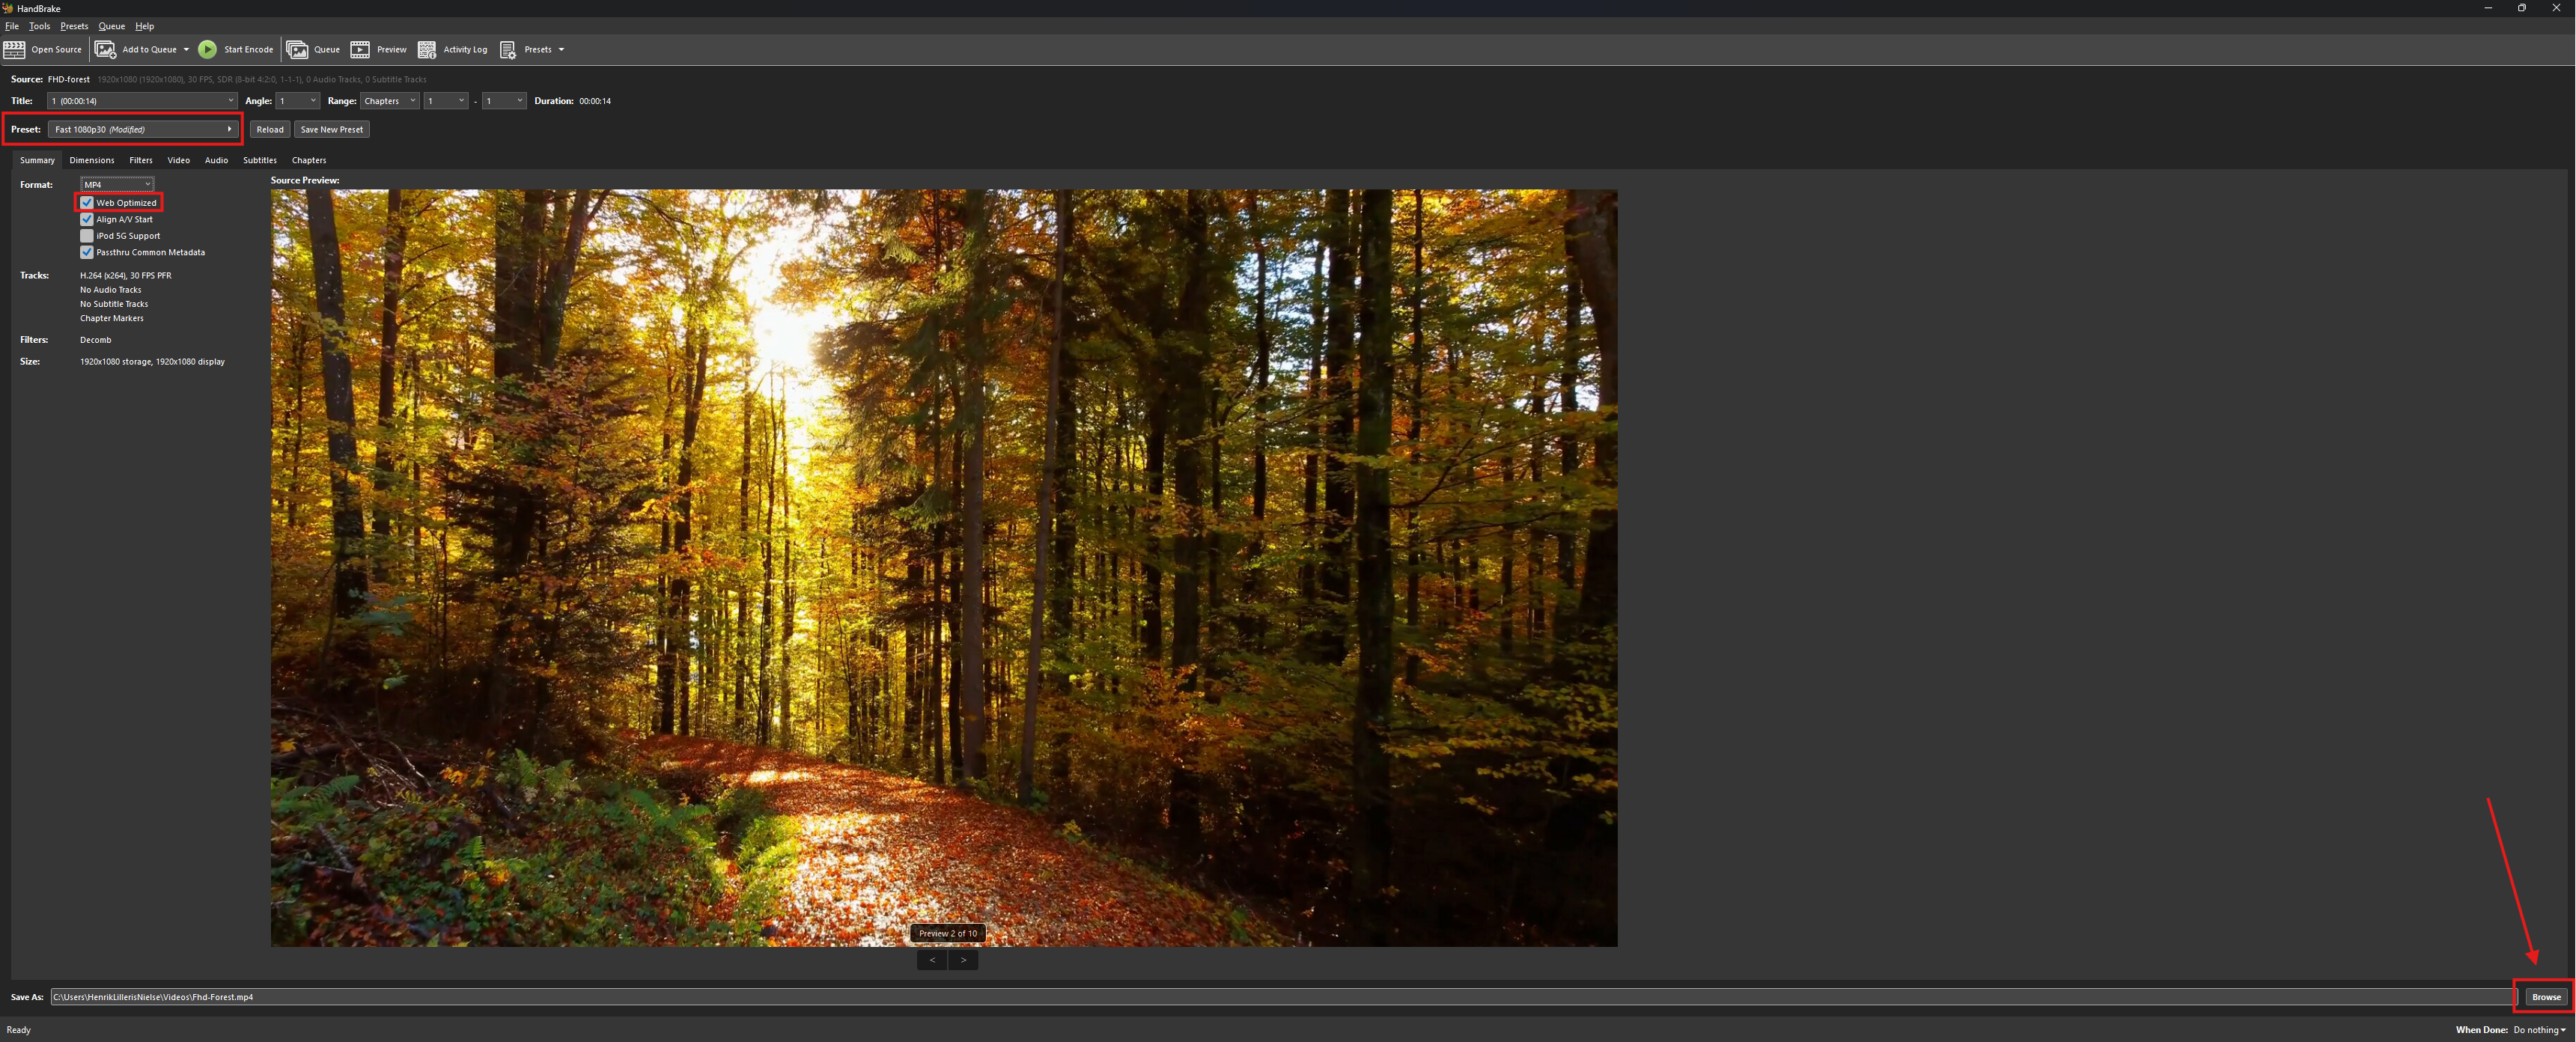
Task: Switch to the Video tab
Action: [x=178, y=160]
